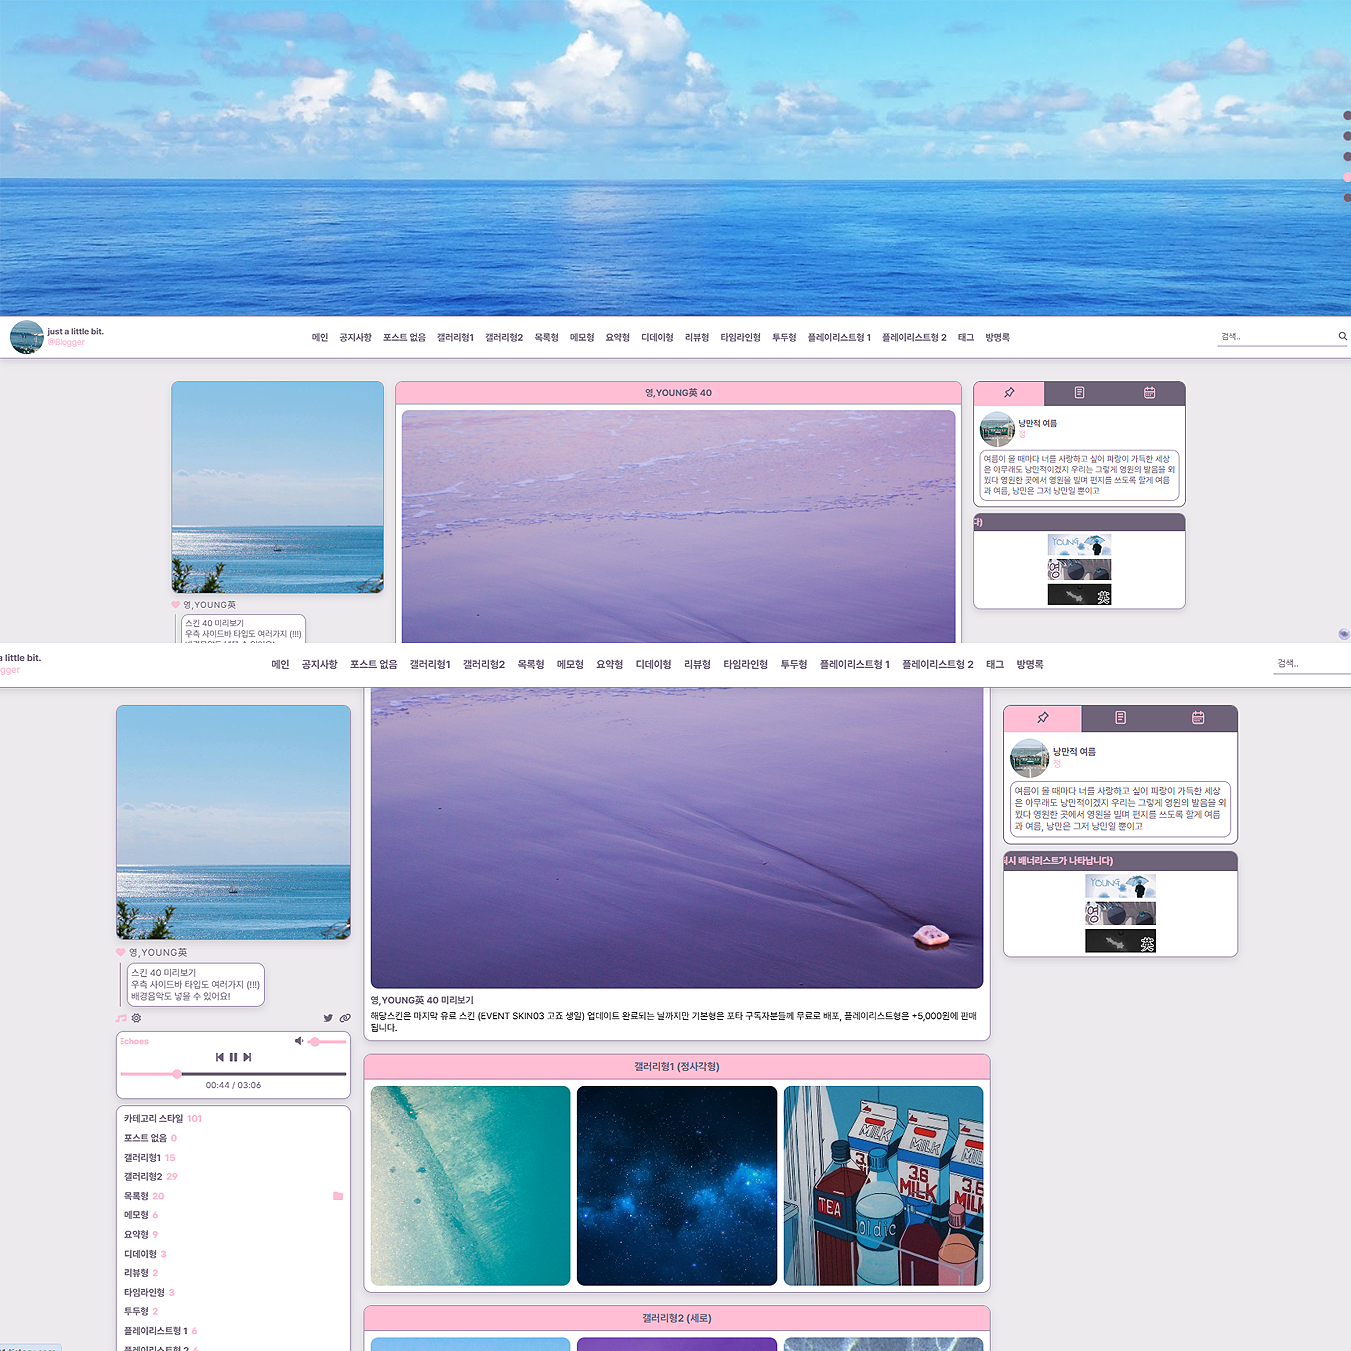Image resolution: width=1351 pixels, height=1351 pixels.
Task: Open the Twitter bird icon link
Action: (328, 1018)
